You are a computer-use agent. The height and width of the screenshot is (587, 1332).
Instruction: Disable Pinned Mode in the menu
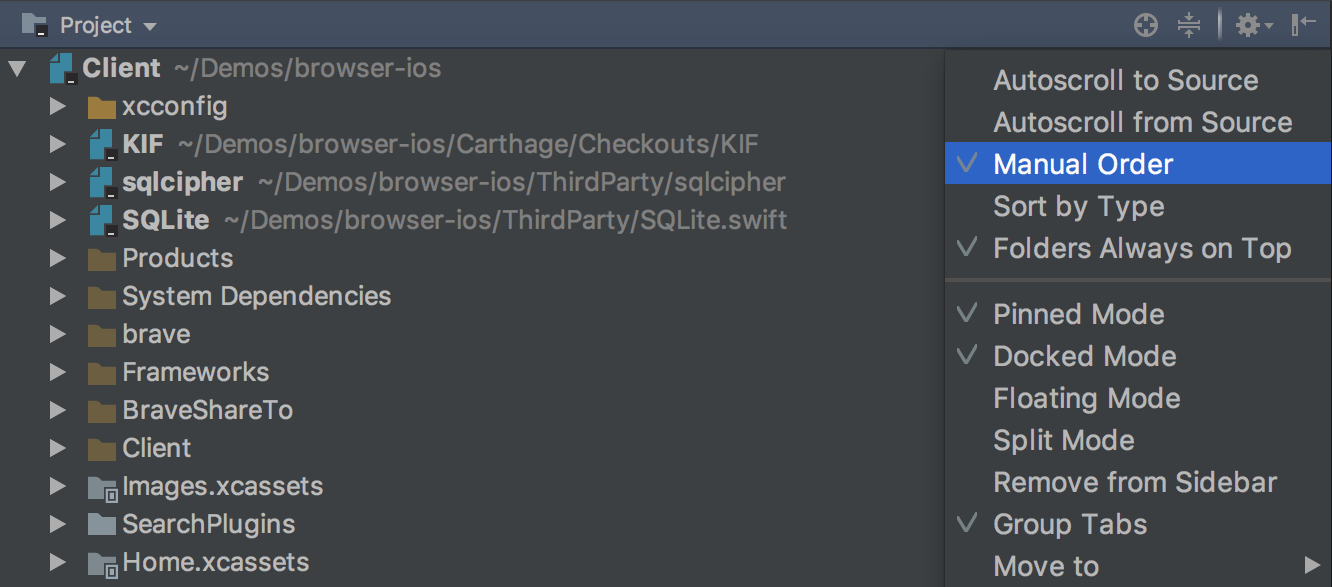pos(1078,315)
